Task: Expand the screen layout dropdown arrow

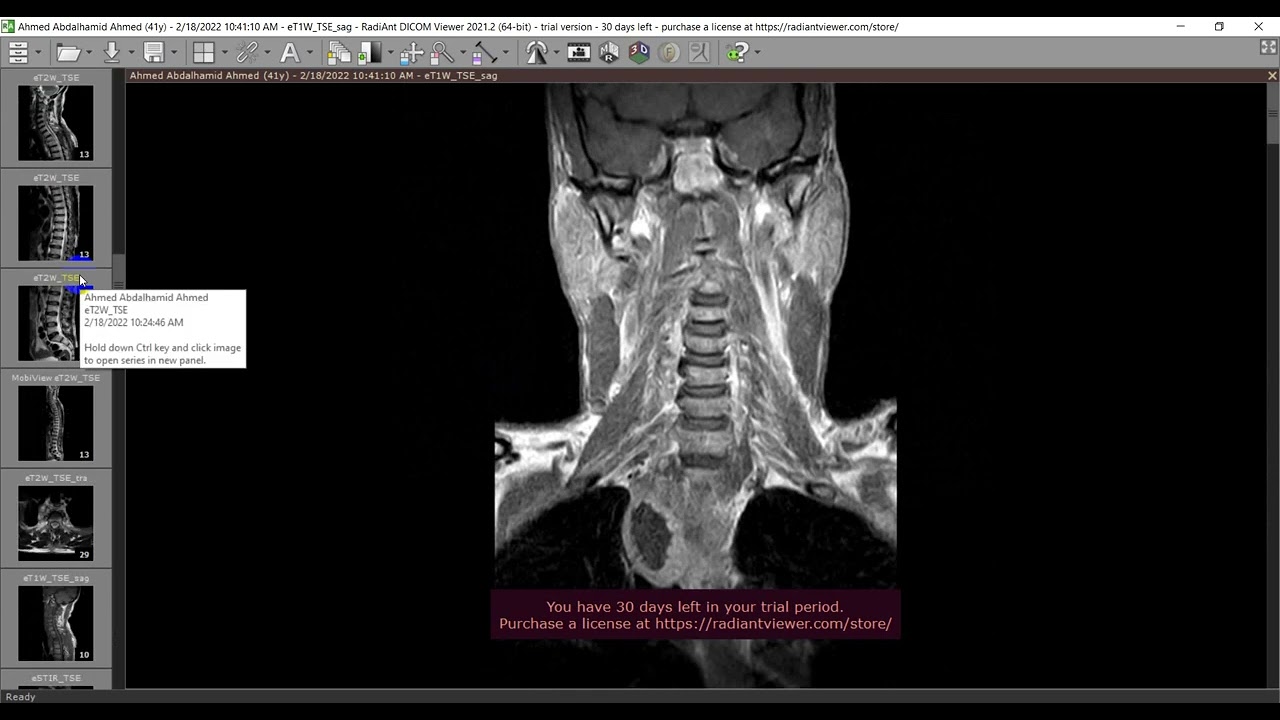Action: coord(224,53)
